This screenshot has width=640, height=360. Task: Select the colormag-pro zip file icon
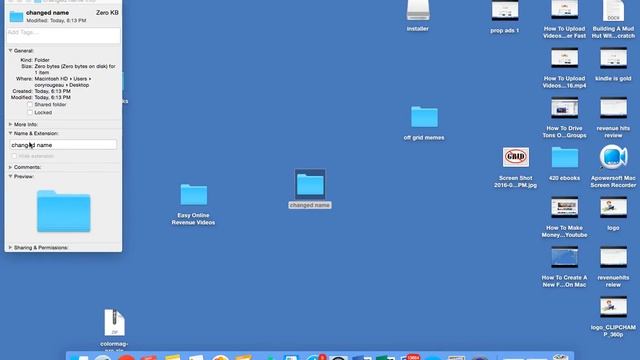[114, 322]
